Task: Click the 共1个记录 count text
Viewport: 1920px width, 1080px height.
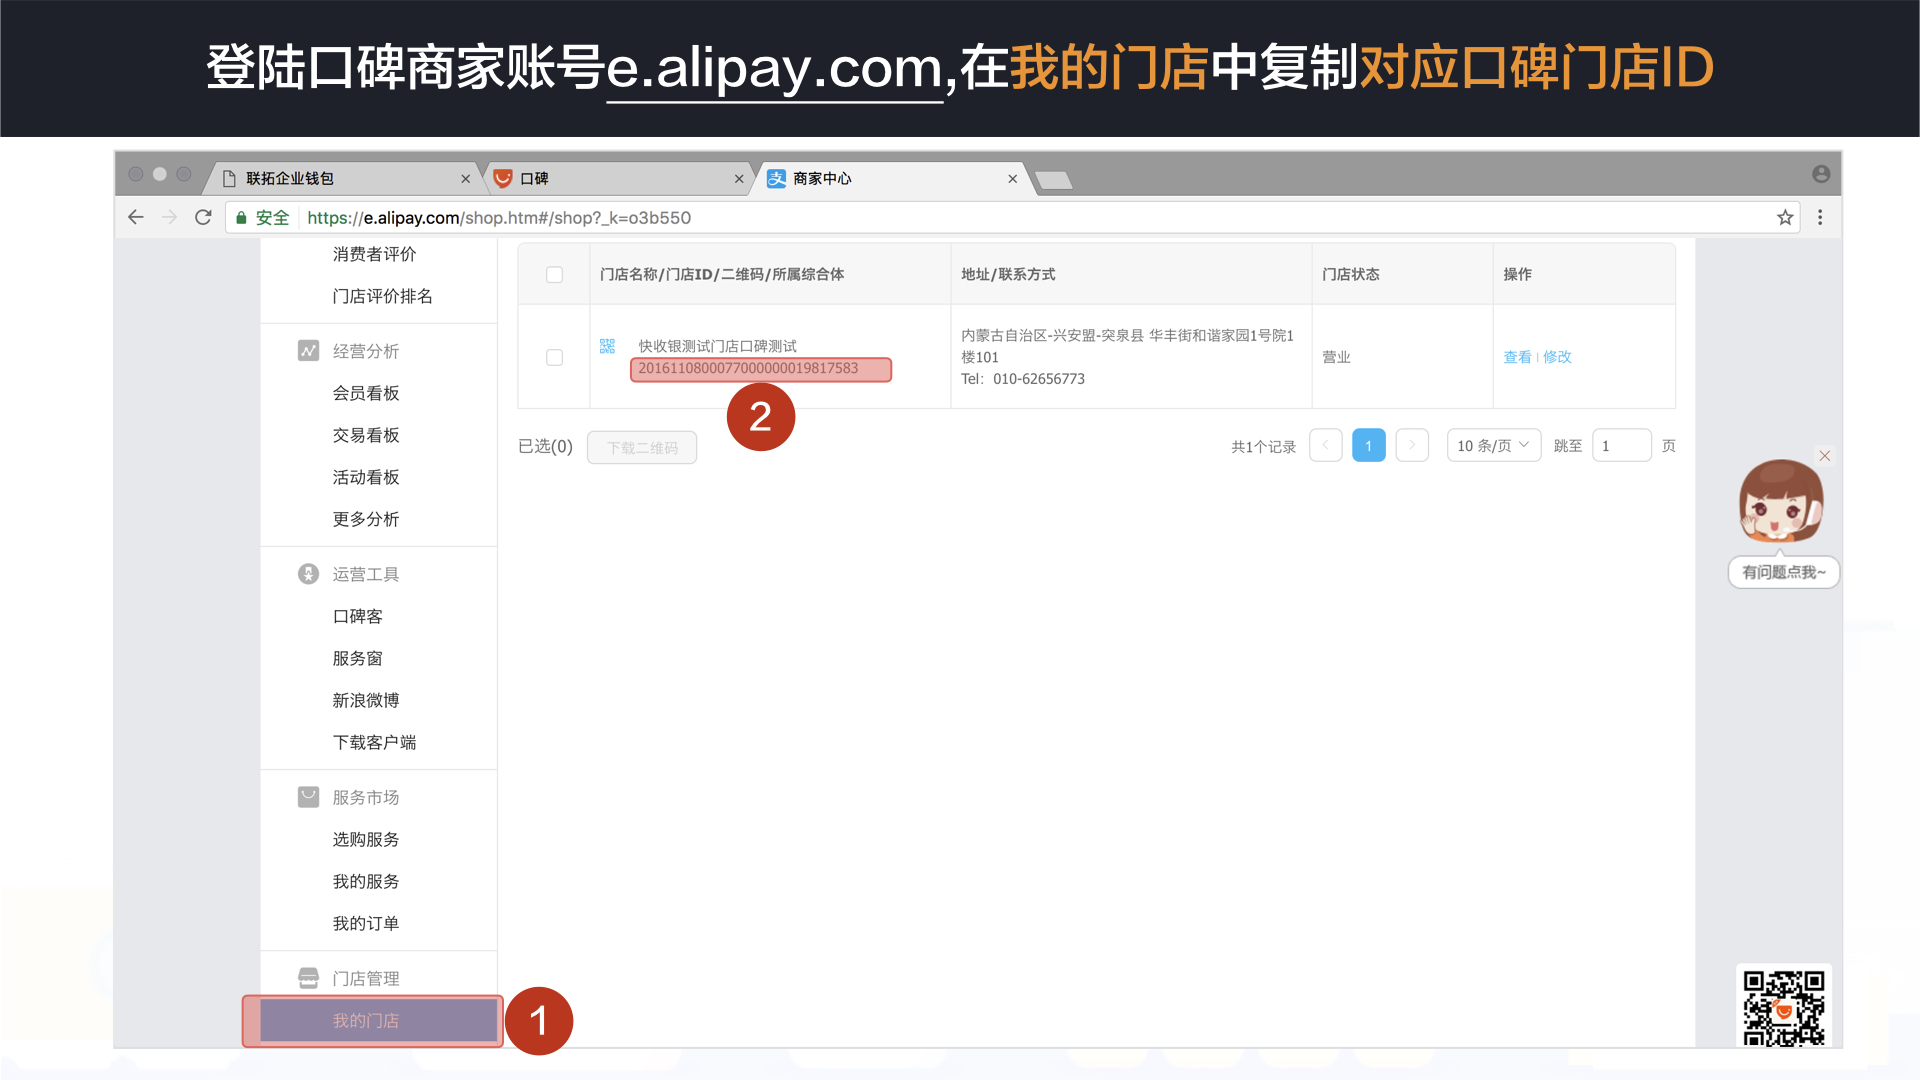Action: (x=1263, y=446)
